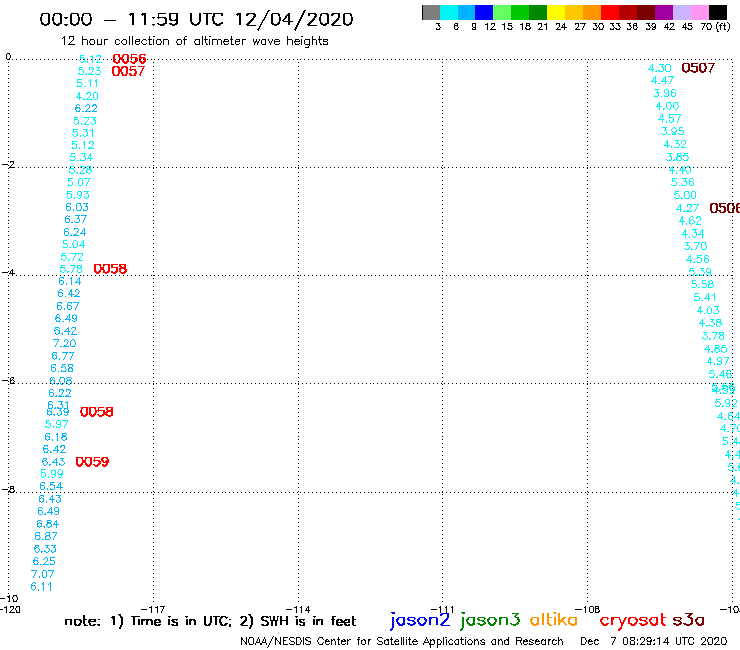Click the wave height value '6.58'
The height and width of the screenshot is (650, 740).
(62, 368)
